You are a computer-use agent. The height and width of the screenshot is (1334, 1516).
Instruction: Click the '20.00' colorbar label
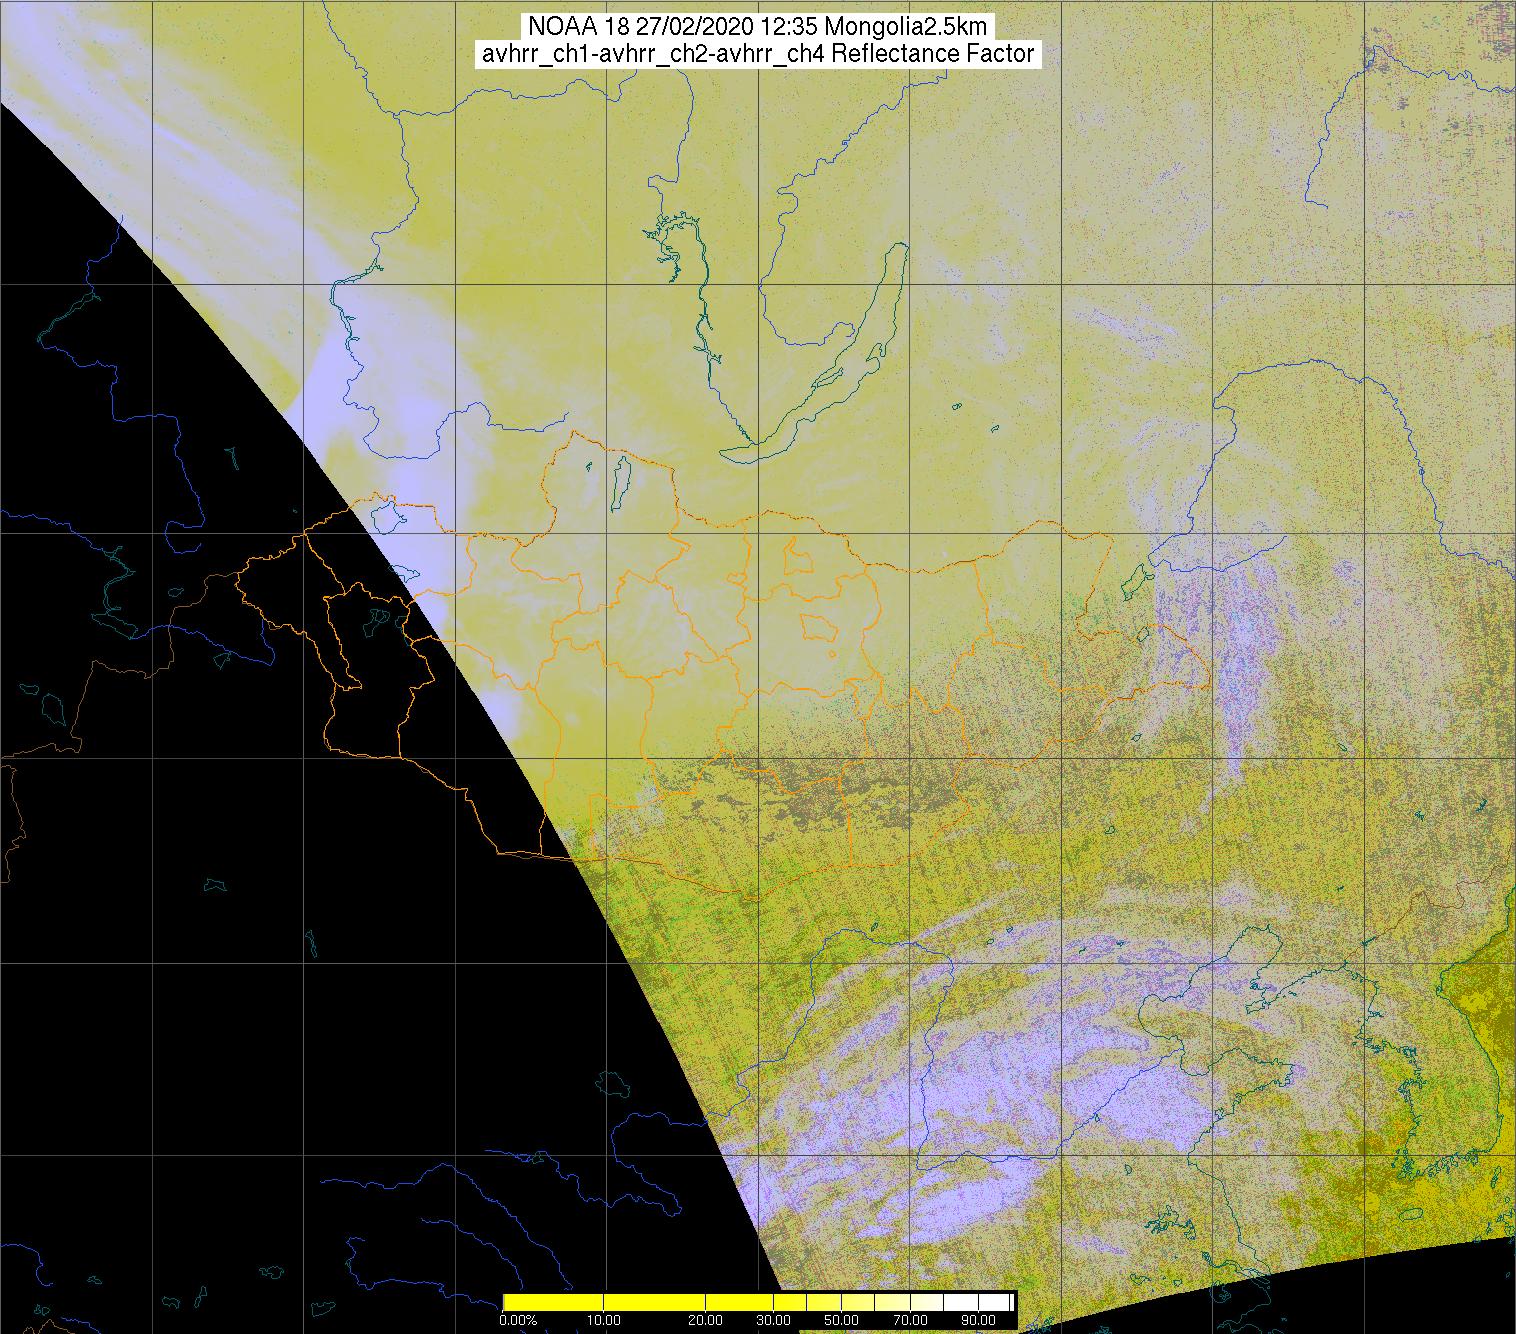click(x=706, y=1320)
